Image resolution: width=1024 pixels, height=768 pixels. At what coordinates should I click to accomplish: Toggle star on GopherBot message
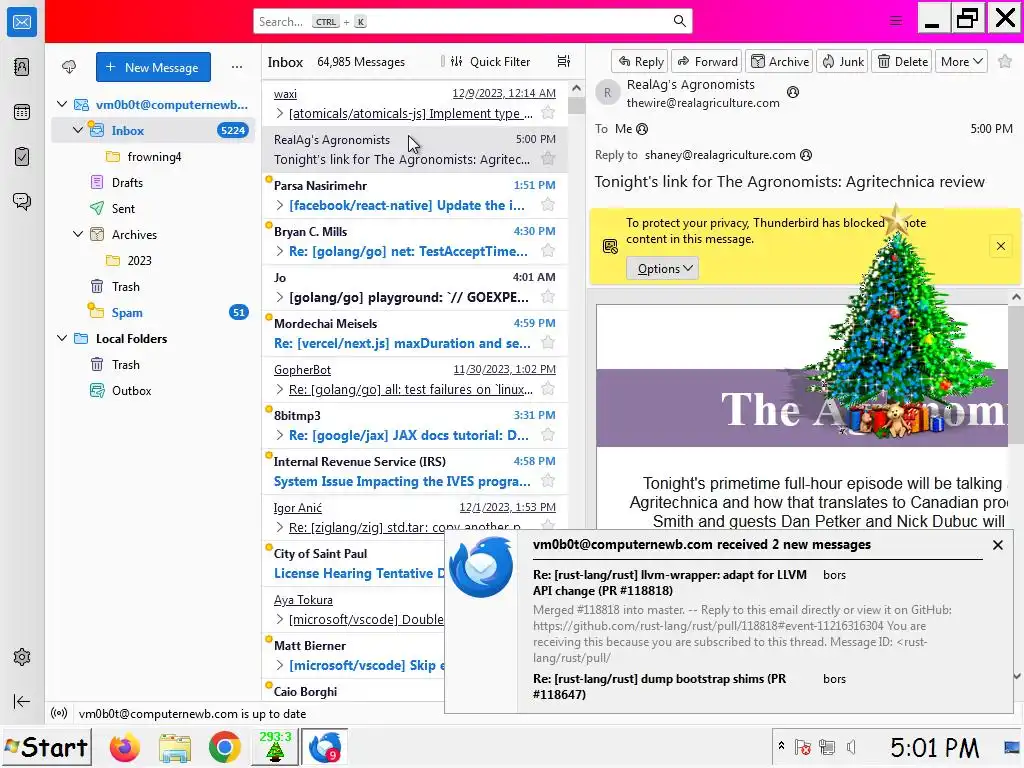tap(549, 389)
